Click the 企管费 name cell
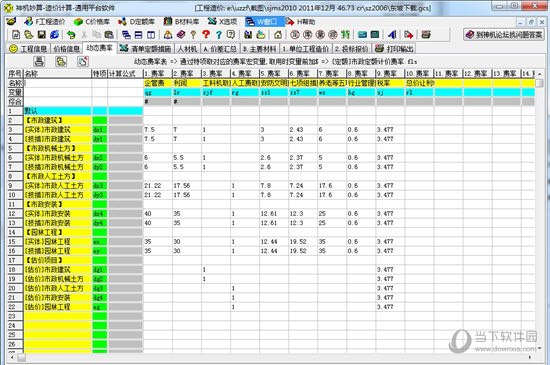Screen dimensions: 550x365 coord(157,83)
